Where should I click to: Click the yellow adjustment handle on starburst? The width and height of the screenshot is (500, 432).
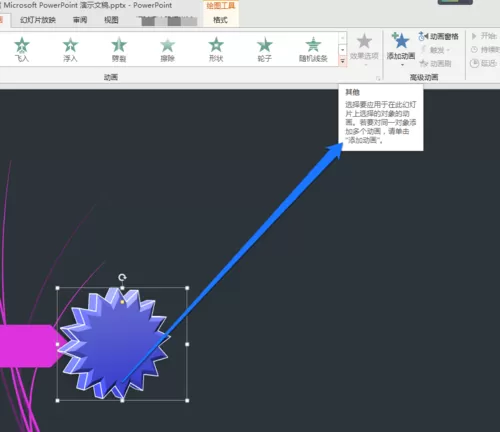coord(122,302)
